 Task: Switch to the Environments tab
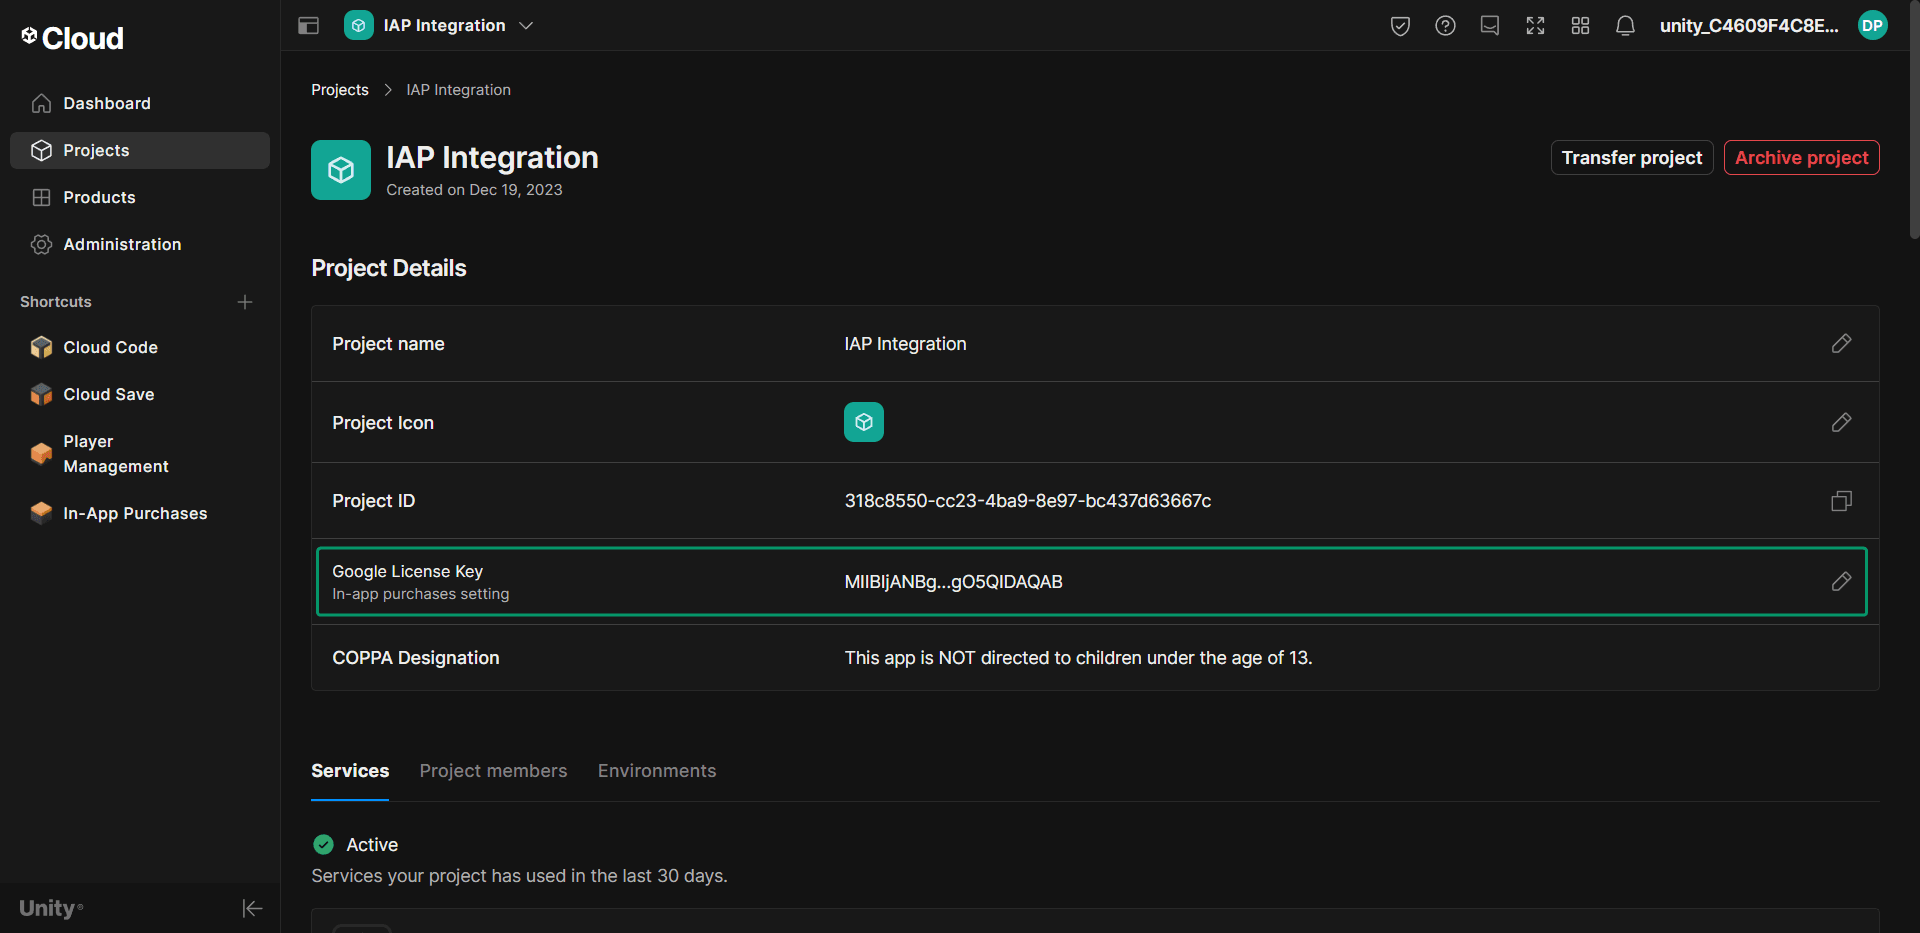pyautogui.click(x=656, y=770)
